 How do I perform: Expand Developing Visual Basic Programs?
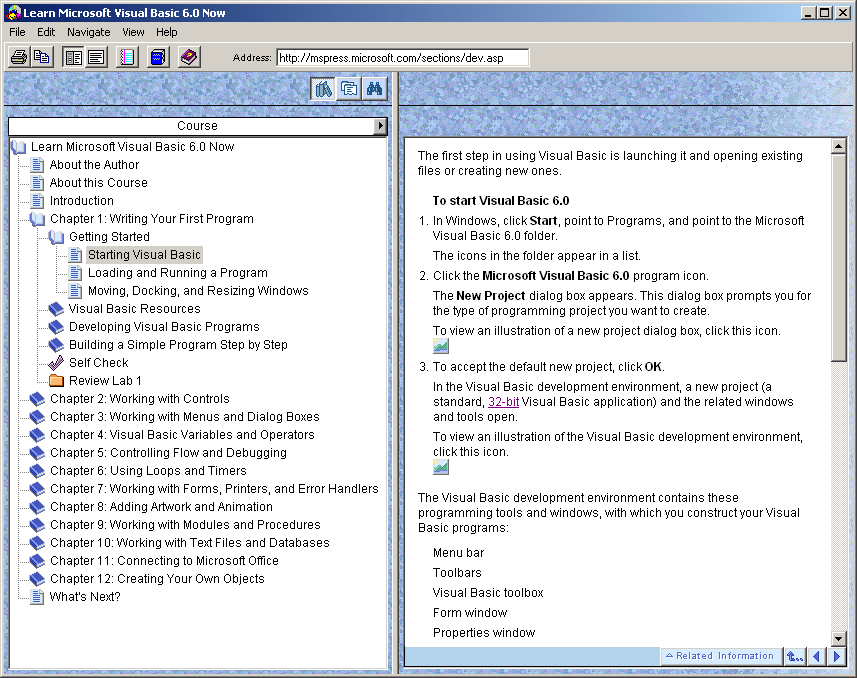tap(56, 327)
